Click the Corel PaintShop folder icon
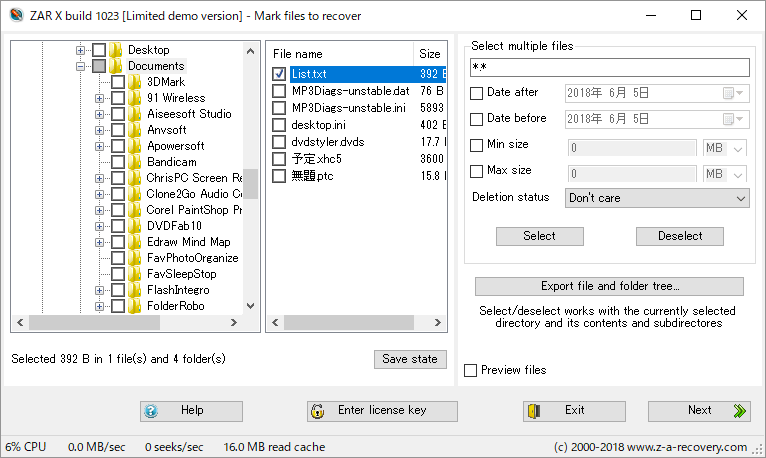Screen dimensions: 766x458 tap(135, 210)
